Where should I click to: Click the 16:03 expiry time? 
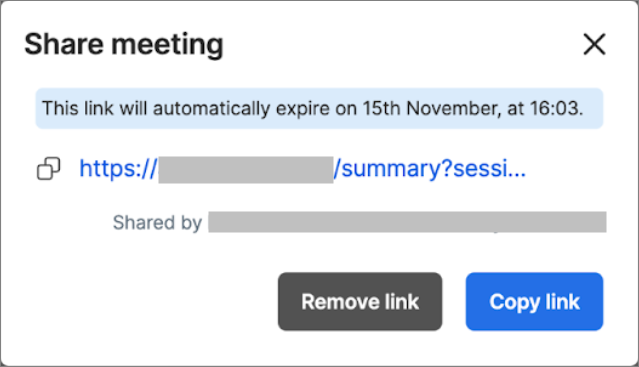(554, 108)
